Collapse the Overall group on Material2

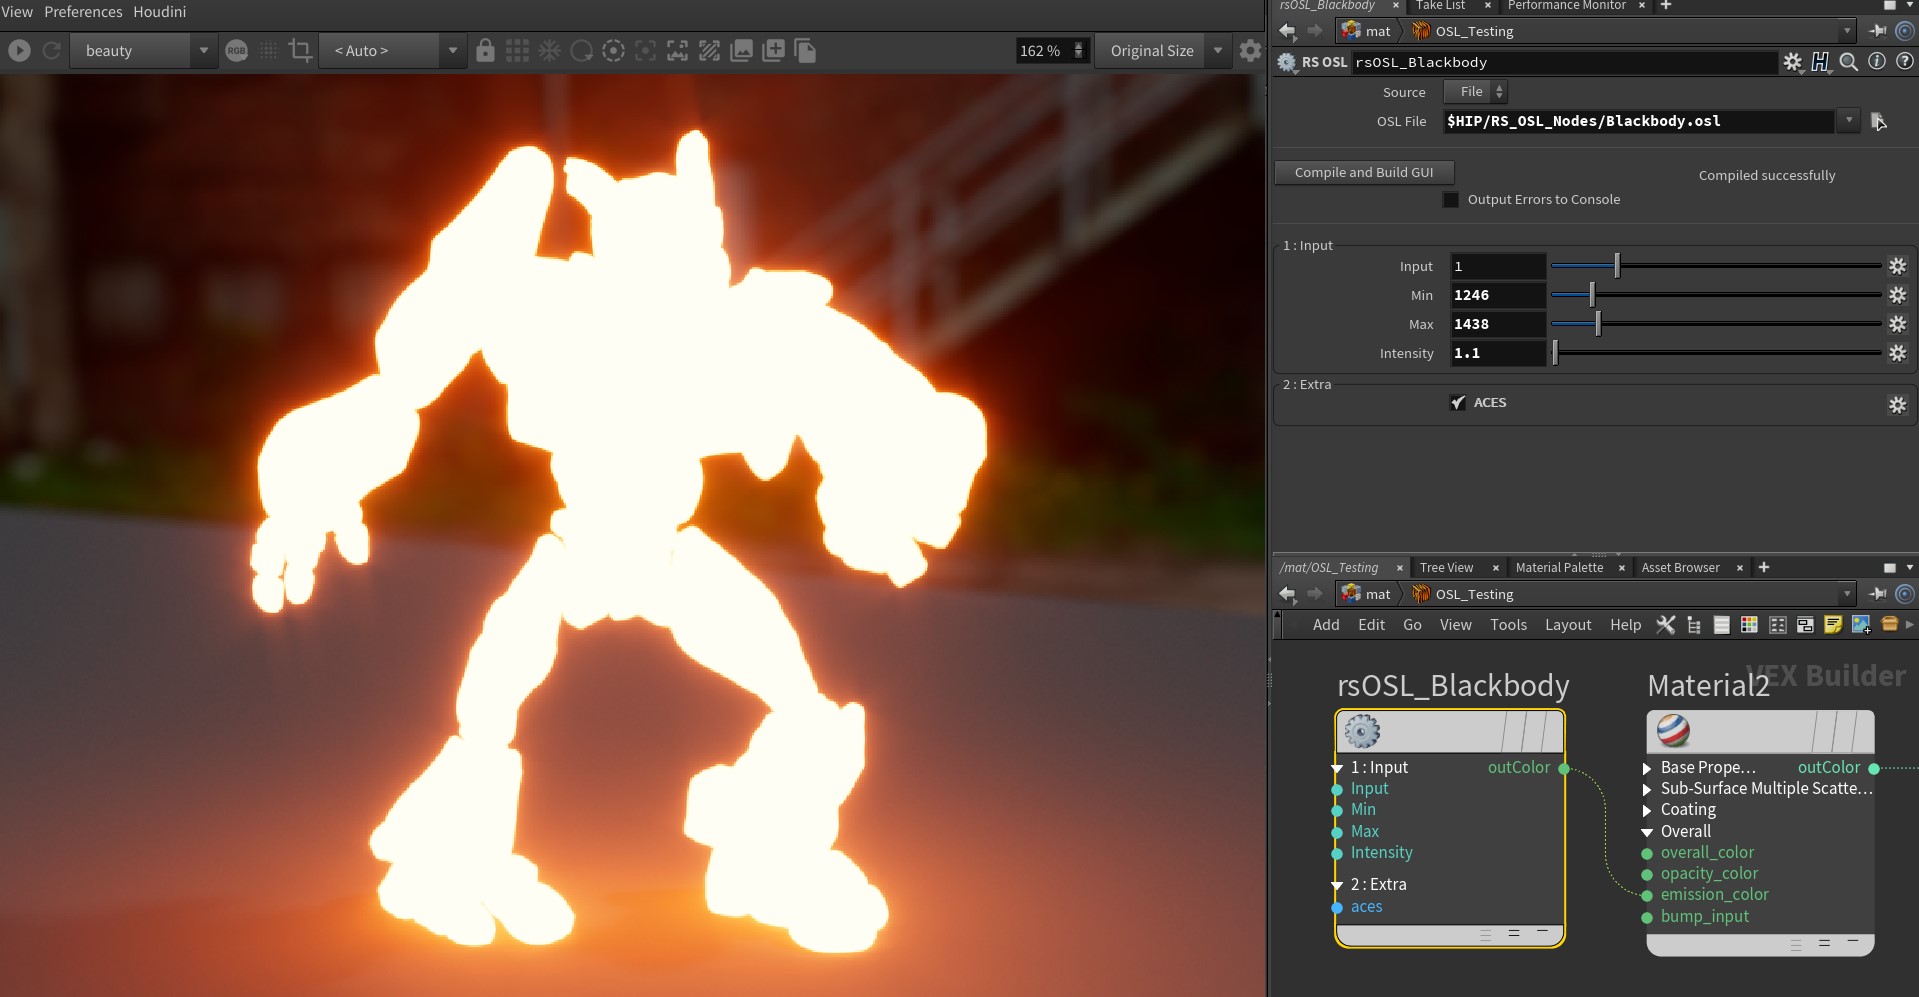coord(1647,832)
